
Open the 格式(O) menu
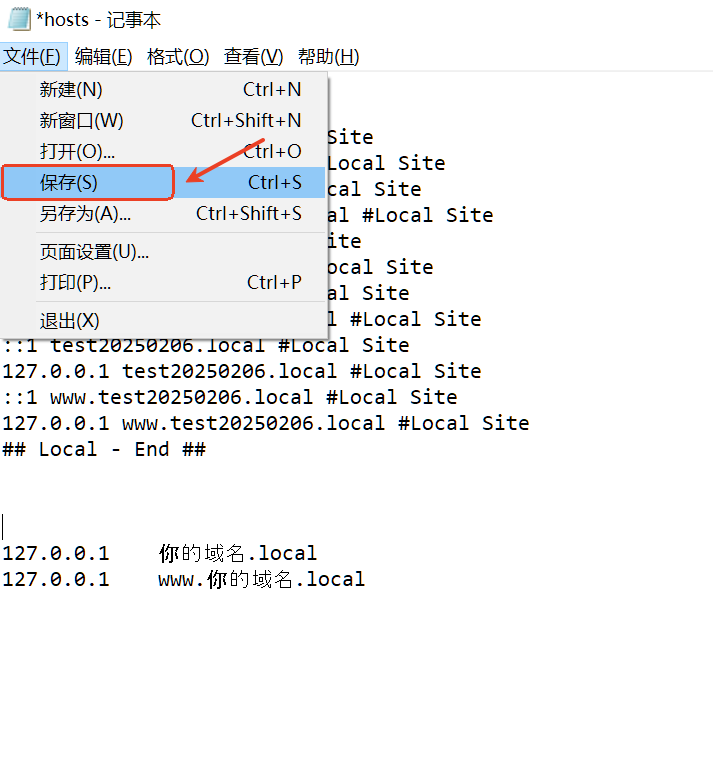click(x=178, y=57)
